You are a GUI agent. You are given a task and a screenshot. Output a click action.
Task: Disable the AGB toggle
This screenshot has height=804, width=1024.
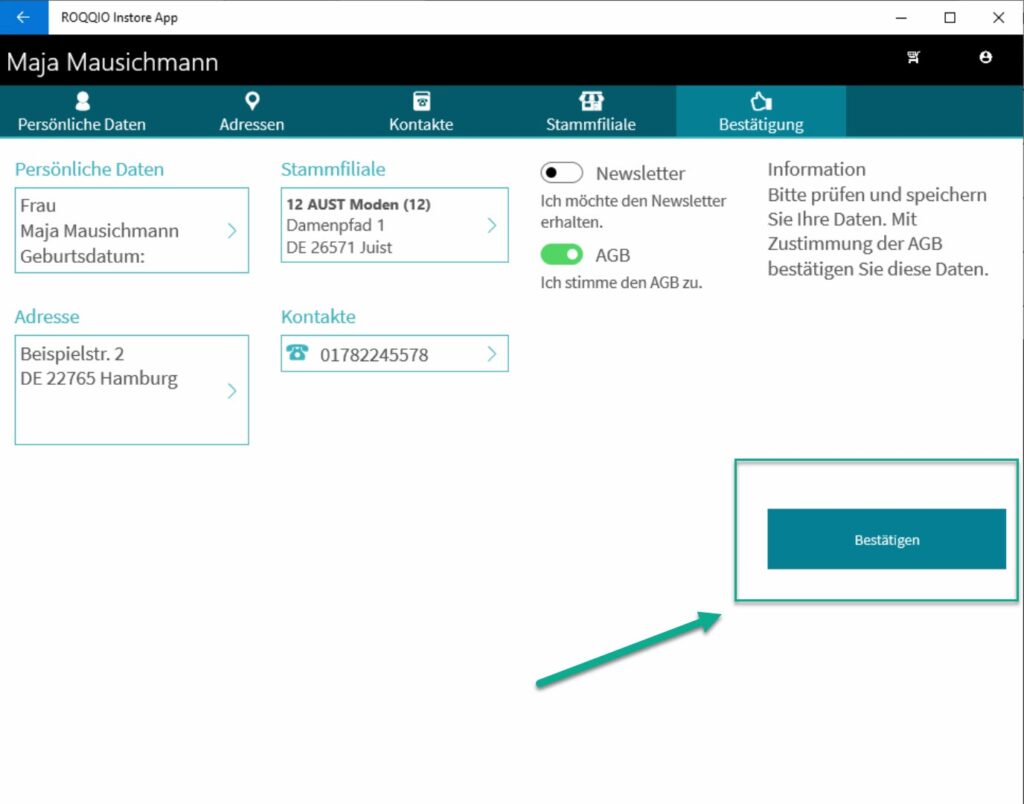562,255
